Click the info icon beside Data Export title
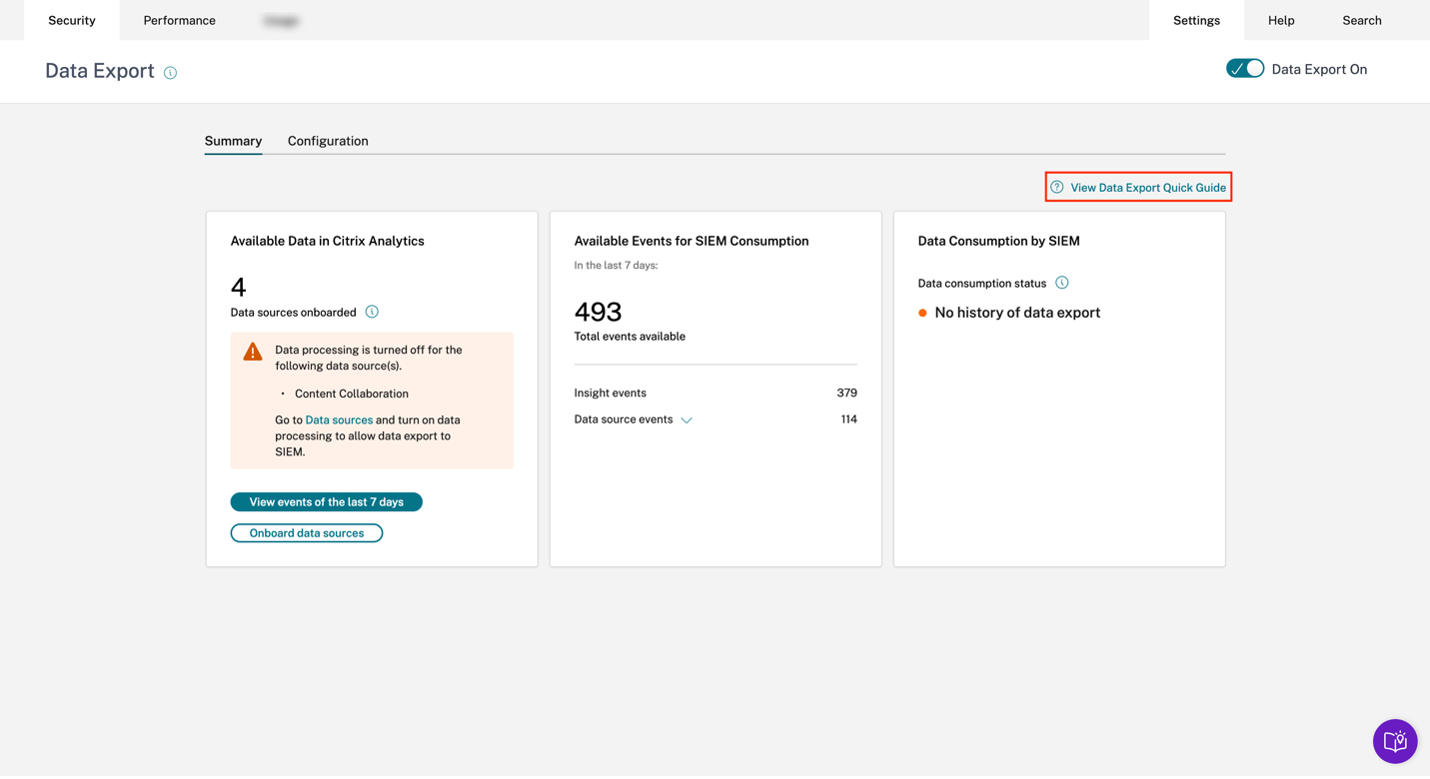 [170, 73]
